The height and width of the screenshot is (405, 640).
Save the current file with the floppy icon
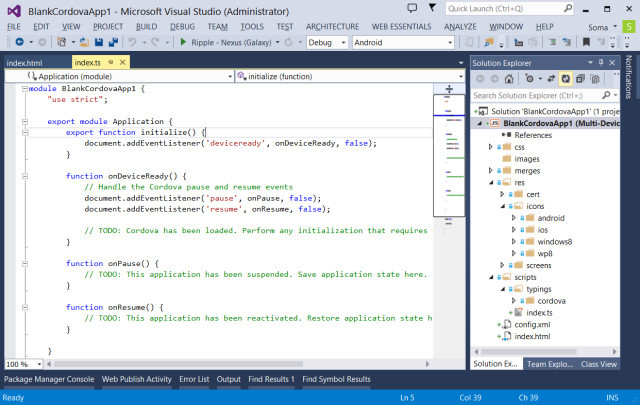click(99, 42)
